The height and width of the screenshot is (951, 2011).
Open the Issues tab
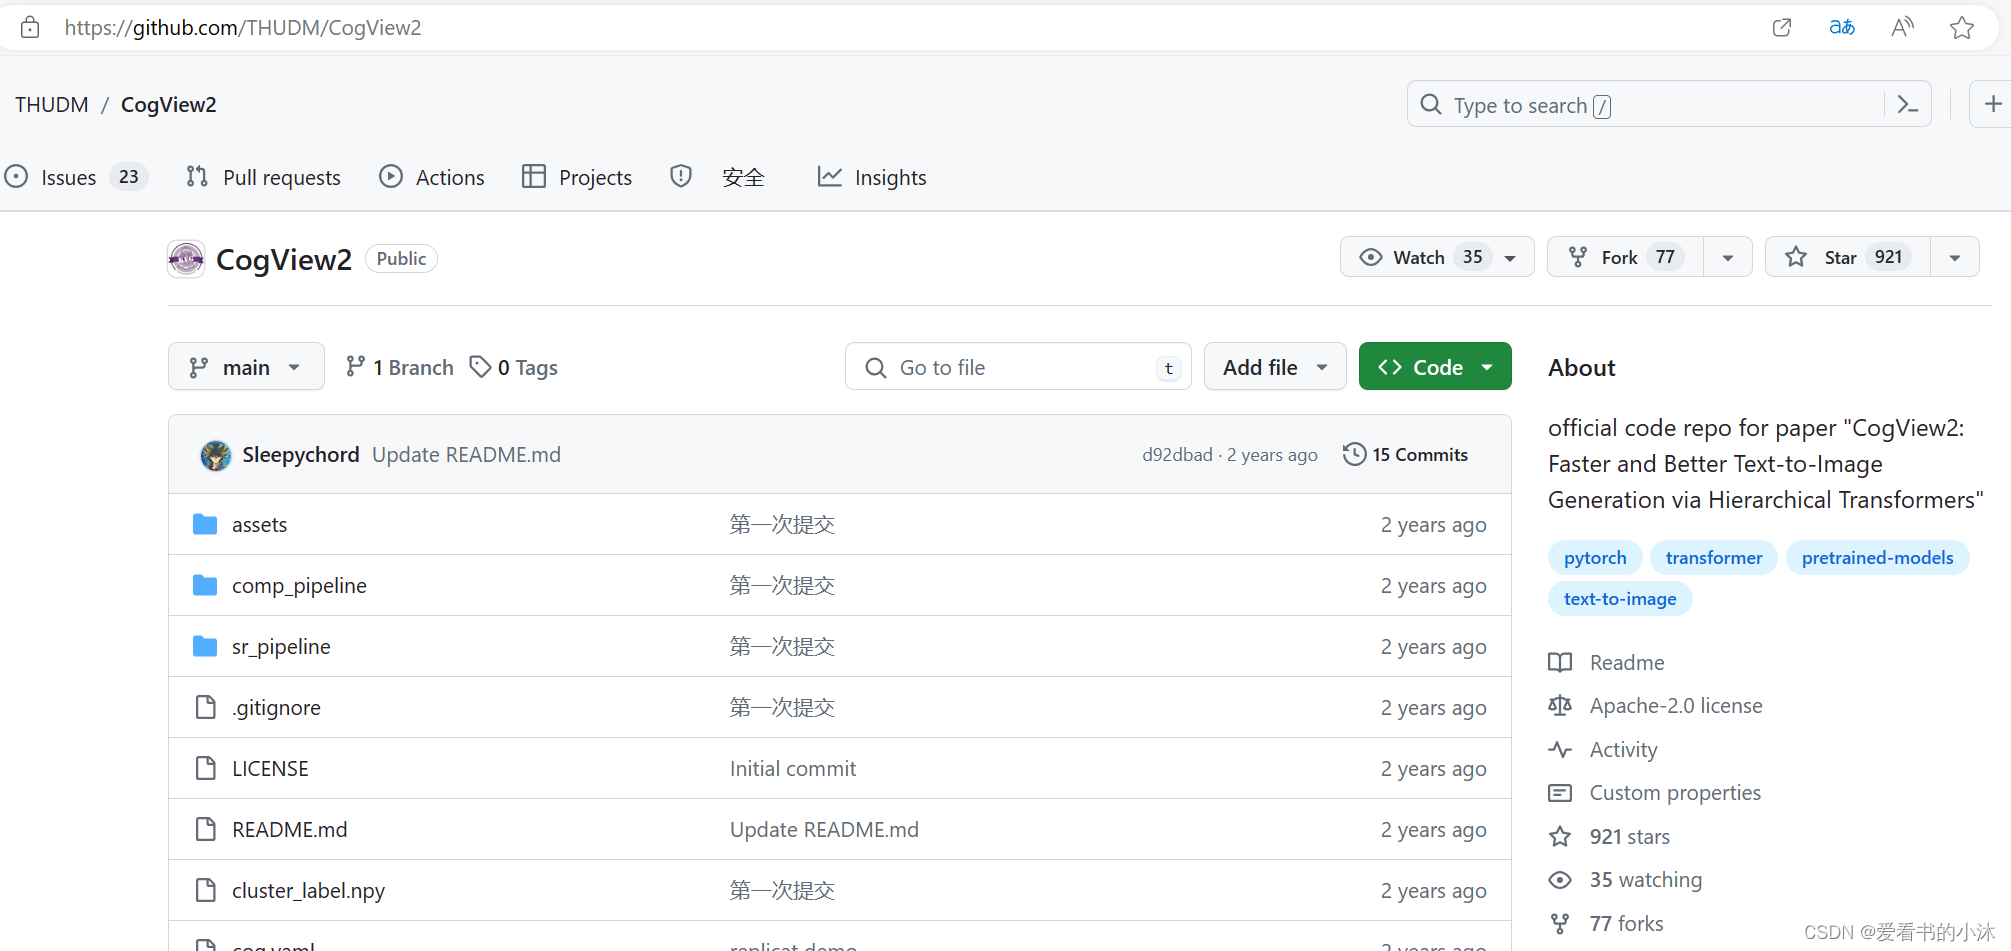point(75,177)
